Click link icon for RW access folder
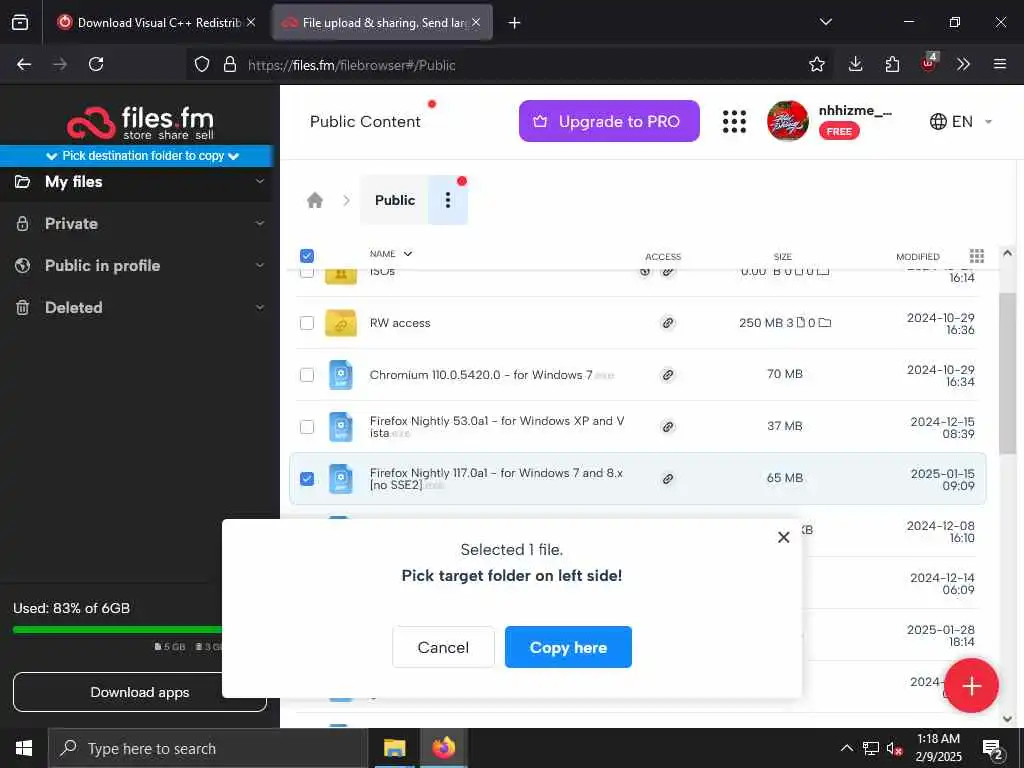 coord(667,323)
